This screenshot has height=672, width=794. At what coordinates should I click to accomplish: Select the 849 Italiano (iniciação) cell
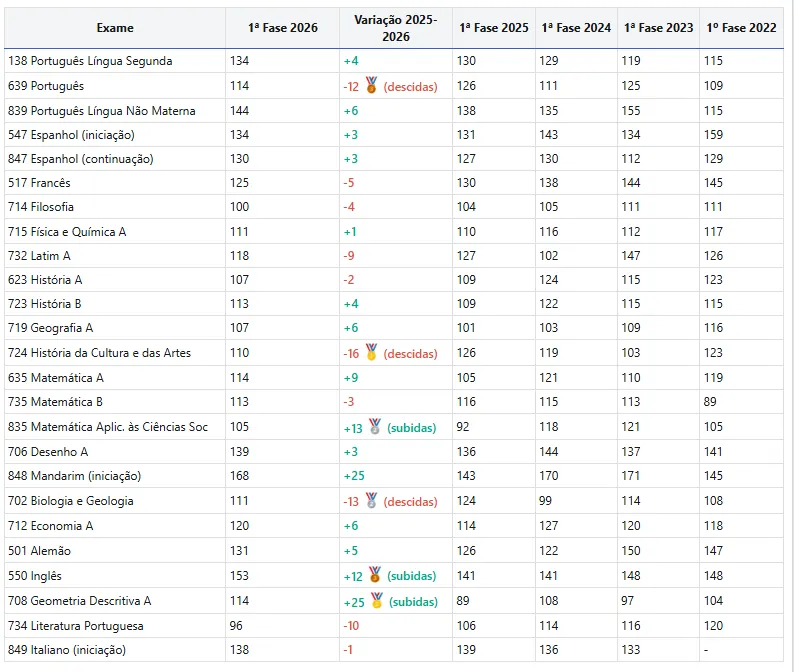[x=115, y=650]
